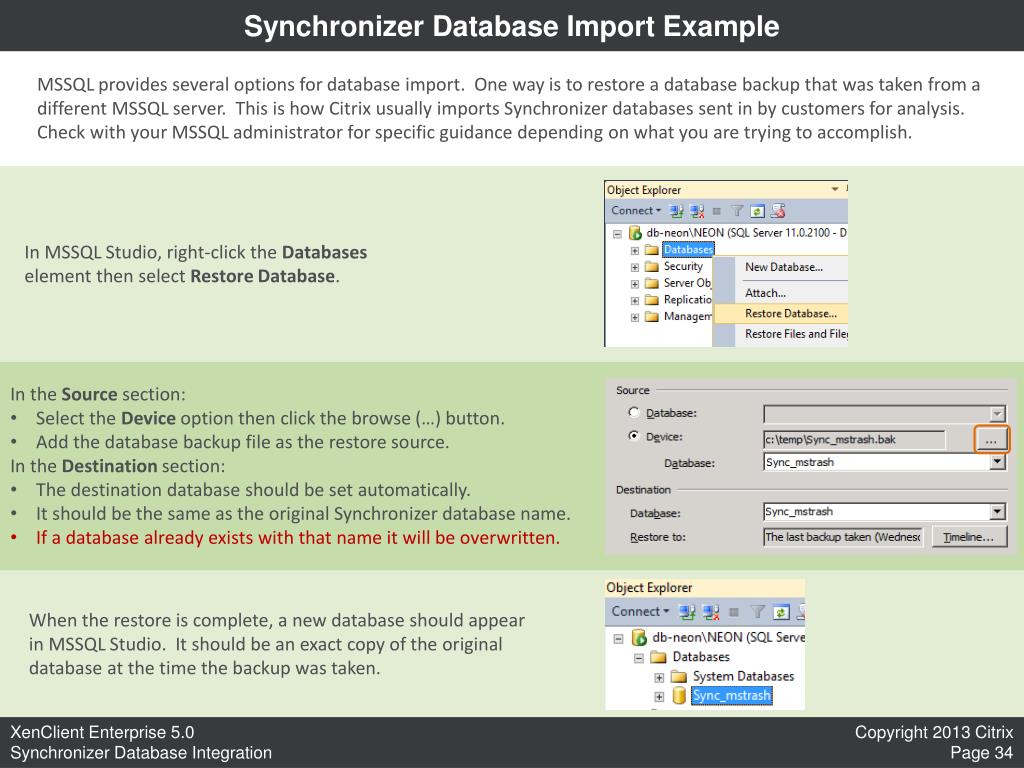The image size is (1024, 768).
Task: Click Databases folder icon above System Databases
Action: [658, 657]
